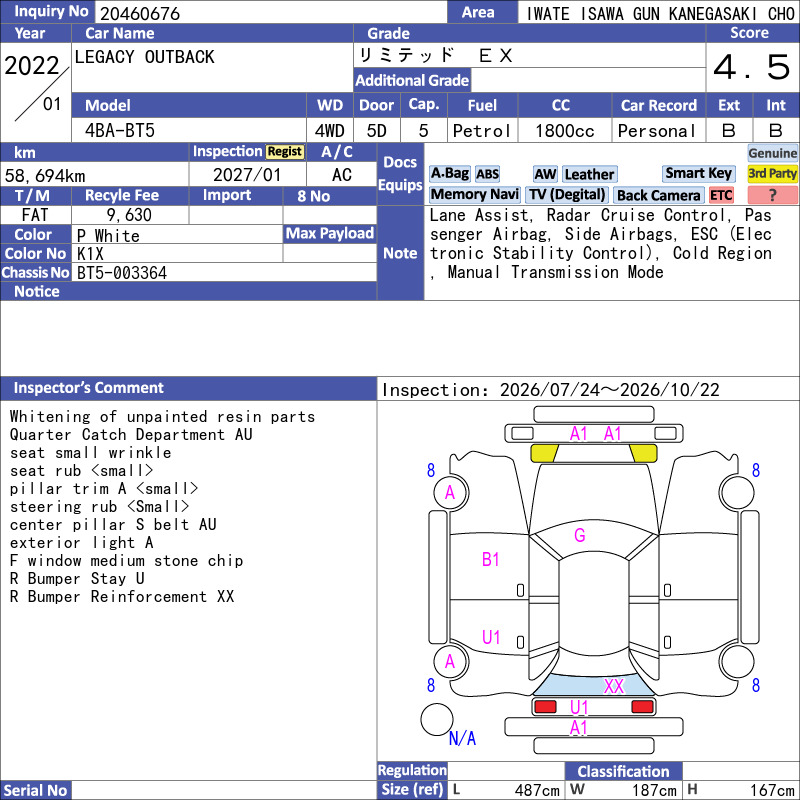Click the comment exterior light A
Image resolution: width=800 pixels, height=800 pixels.
[81, 542]
